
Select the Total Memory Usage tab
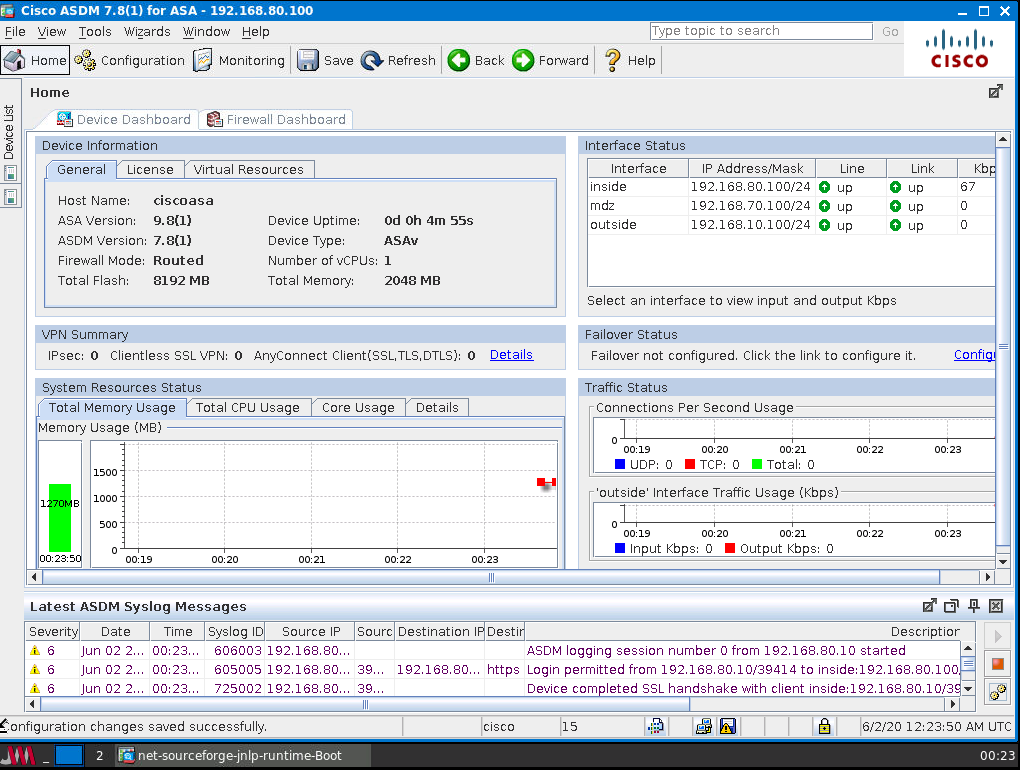click(113, 407)
